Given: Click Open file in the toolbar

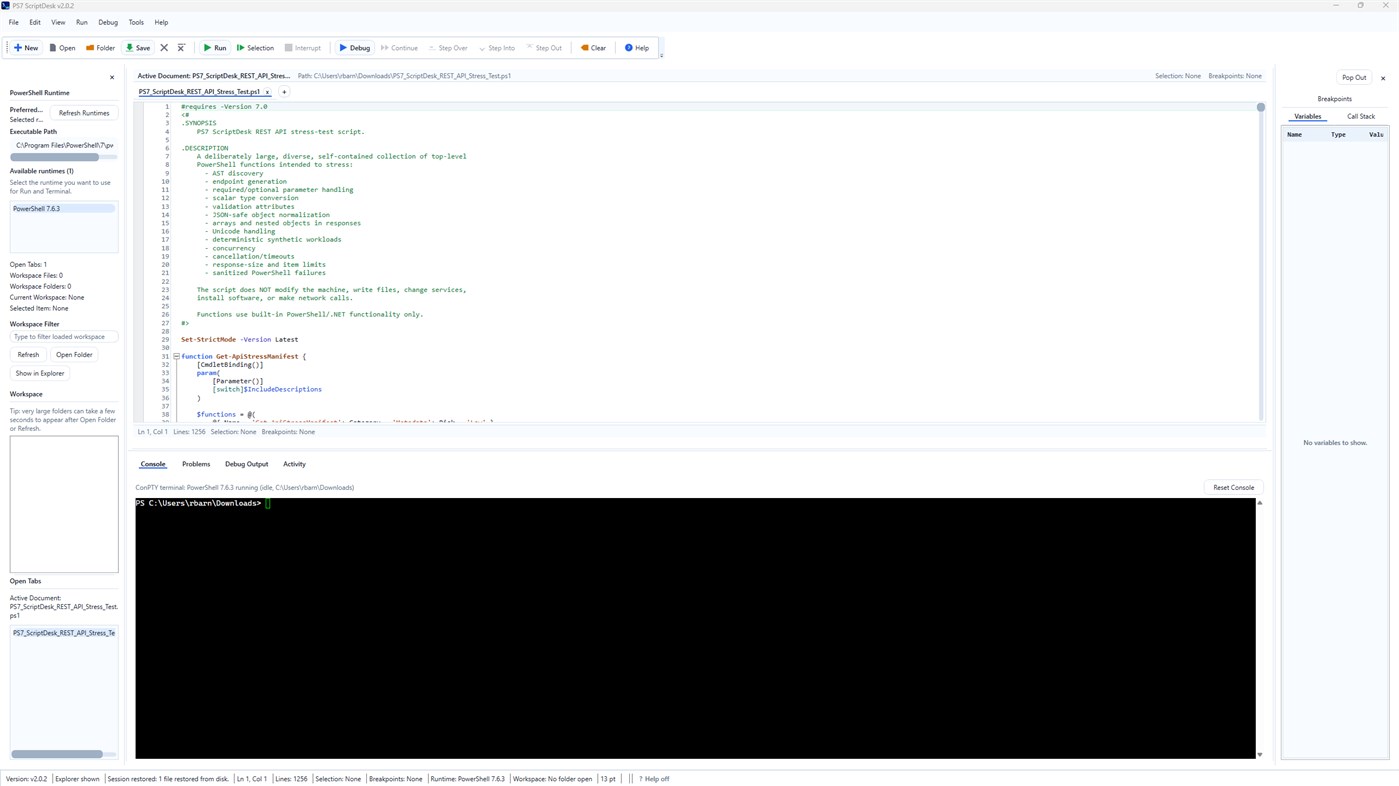Looking at the screenshot, I should tap(61, 48).
